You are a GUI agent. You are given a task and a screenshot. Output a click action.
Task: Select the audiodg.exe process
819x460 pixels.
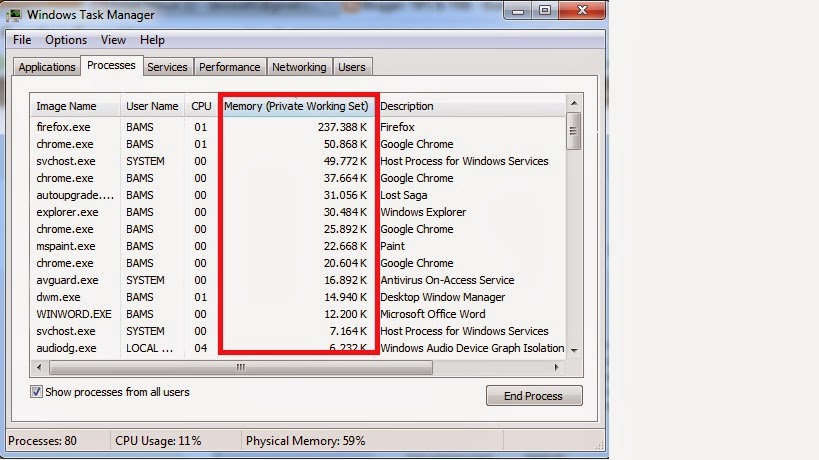click(x=298, y=348)
